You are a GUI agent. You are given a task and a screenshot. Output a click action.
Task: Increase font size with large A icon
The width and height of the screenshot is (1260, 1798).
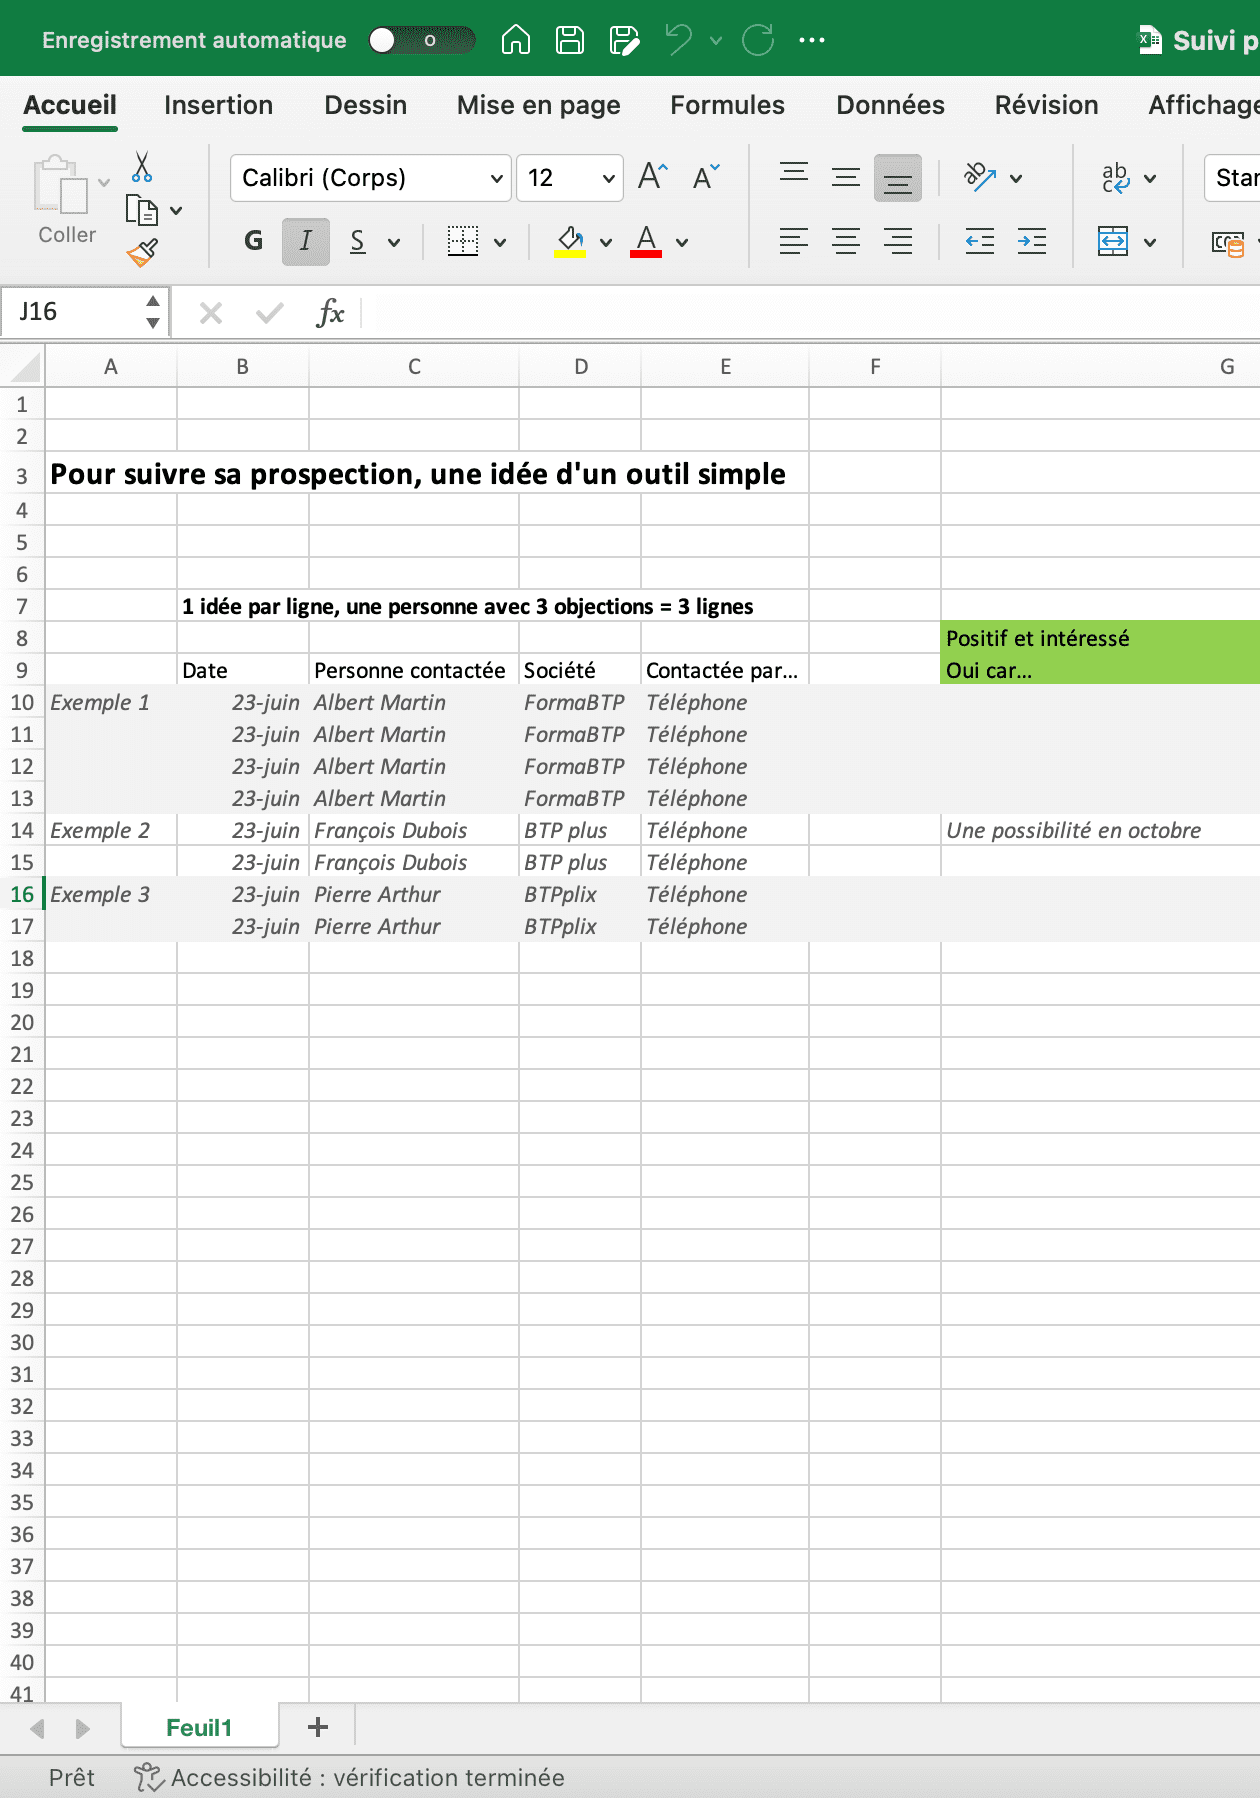tap(653, 177)
